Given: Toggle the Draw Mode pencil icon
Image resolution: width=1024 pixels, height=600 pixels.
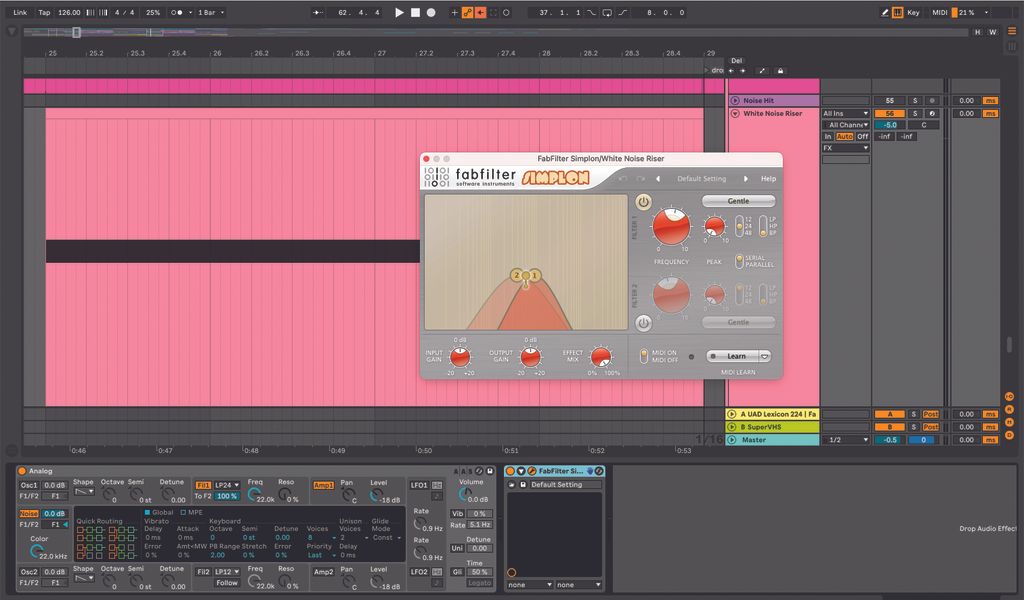Looking at the screenshot, I should [885, 12].
